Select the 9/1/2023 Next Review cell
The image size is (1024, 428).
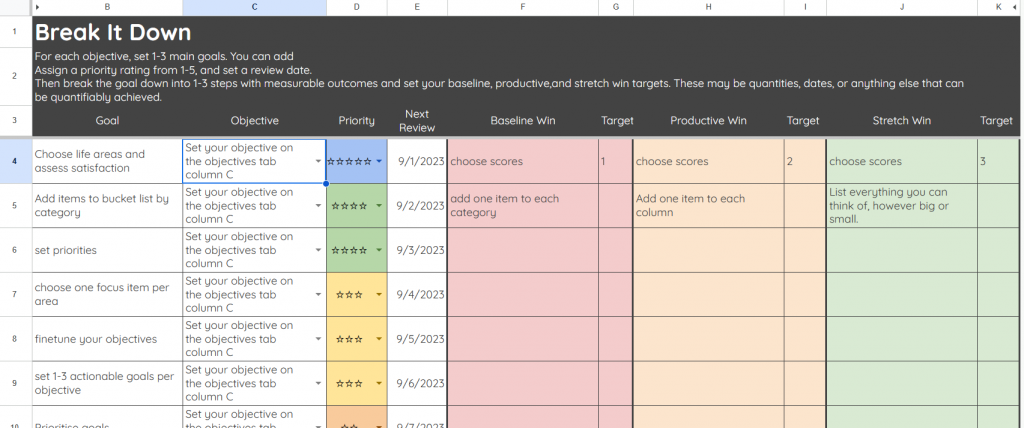pyautogui.click(x=417, y=161)
